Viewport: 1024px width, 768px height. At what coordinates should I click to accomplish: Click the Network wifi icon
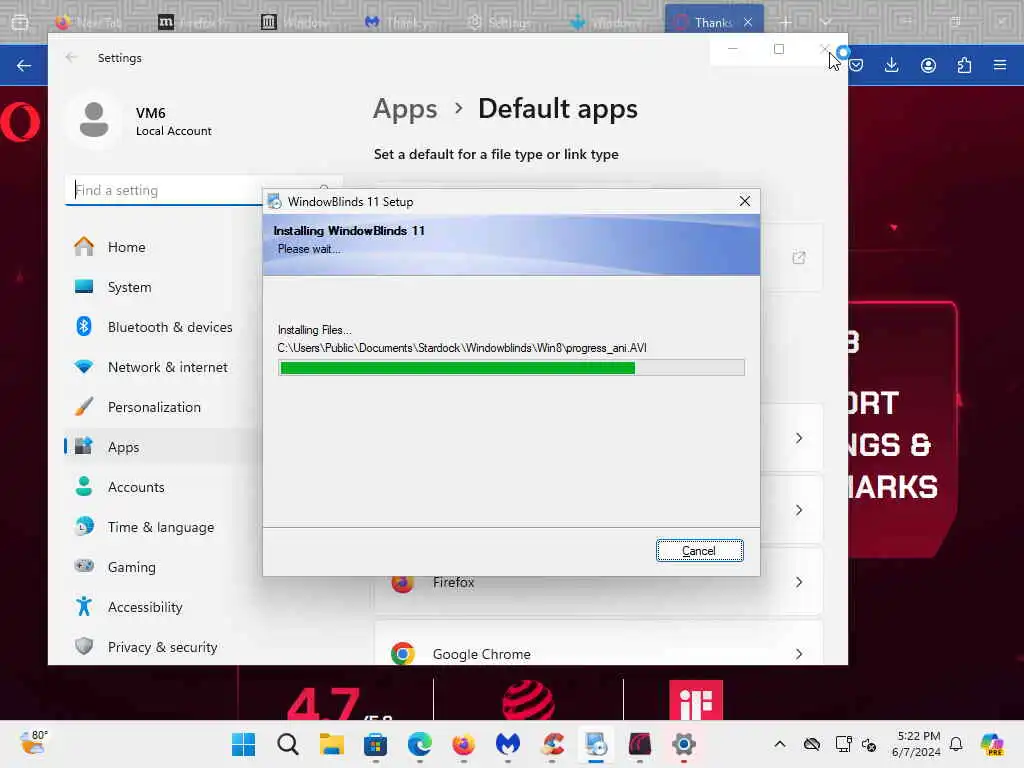click(84, 366)
